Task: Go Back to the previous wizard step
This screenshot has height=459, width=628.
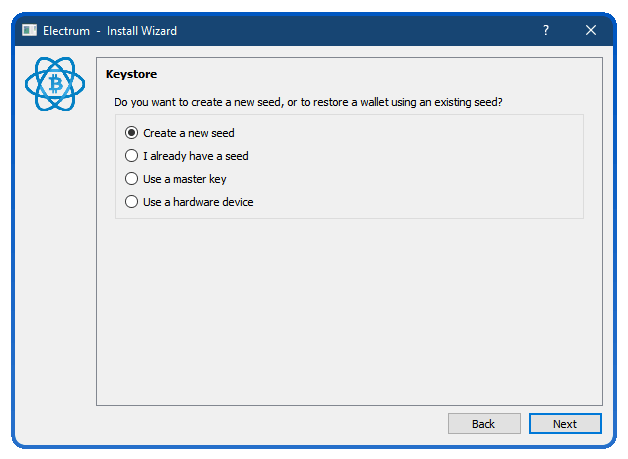Action: click(484, 424)
